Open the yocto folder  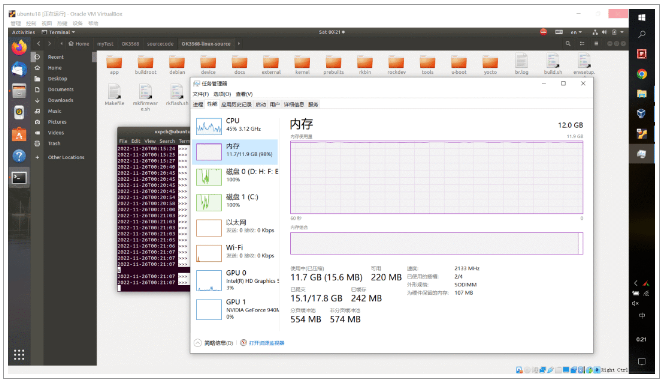(x=490, y=65)
